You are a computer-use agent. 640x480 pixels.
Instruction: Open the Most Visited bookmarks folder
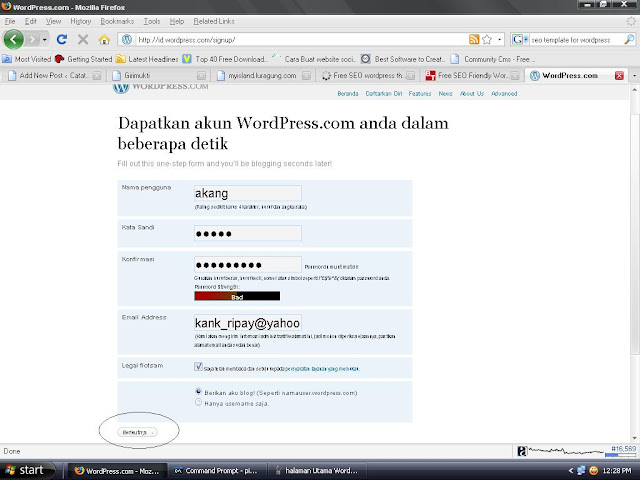[x=27, y=59]
